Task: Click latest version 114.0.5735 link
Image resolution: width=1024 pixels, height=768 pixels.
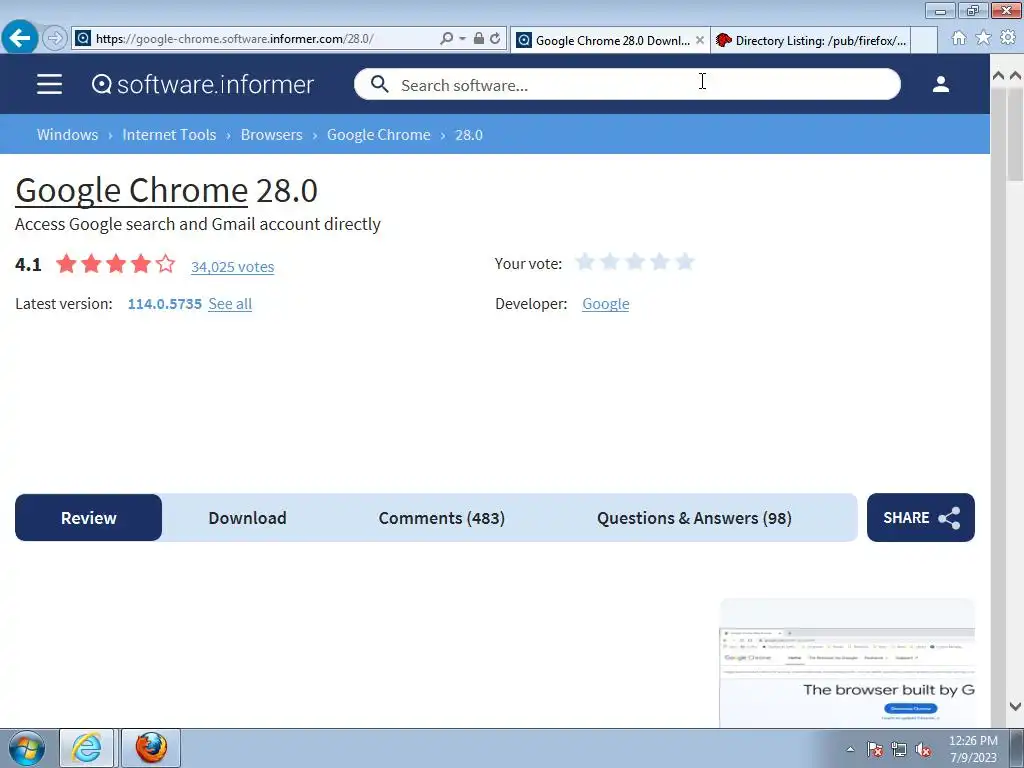Action: pos(165,304)
